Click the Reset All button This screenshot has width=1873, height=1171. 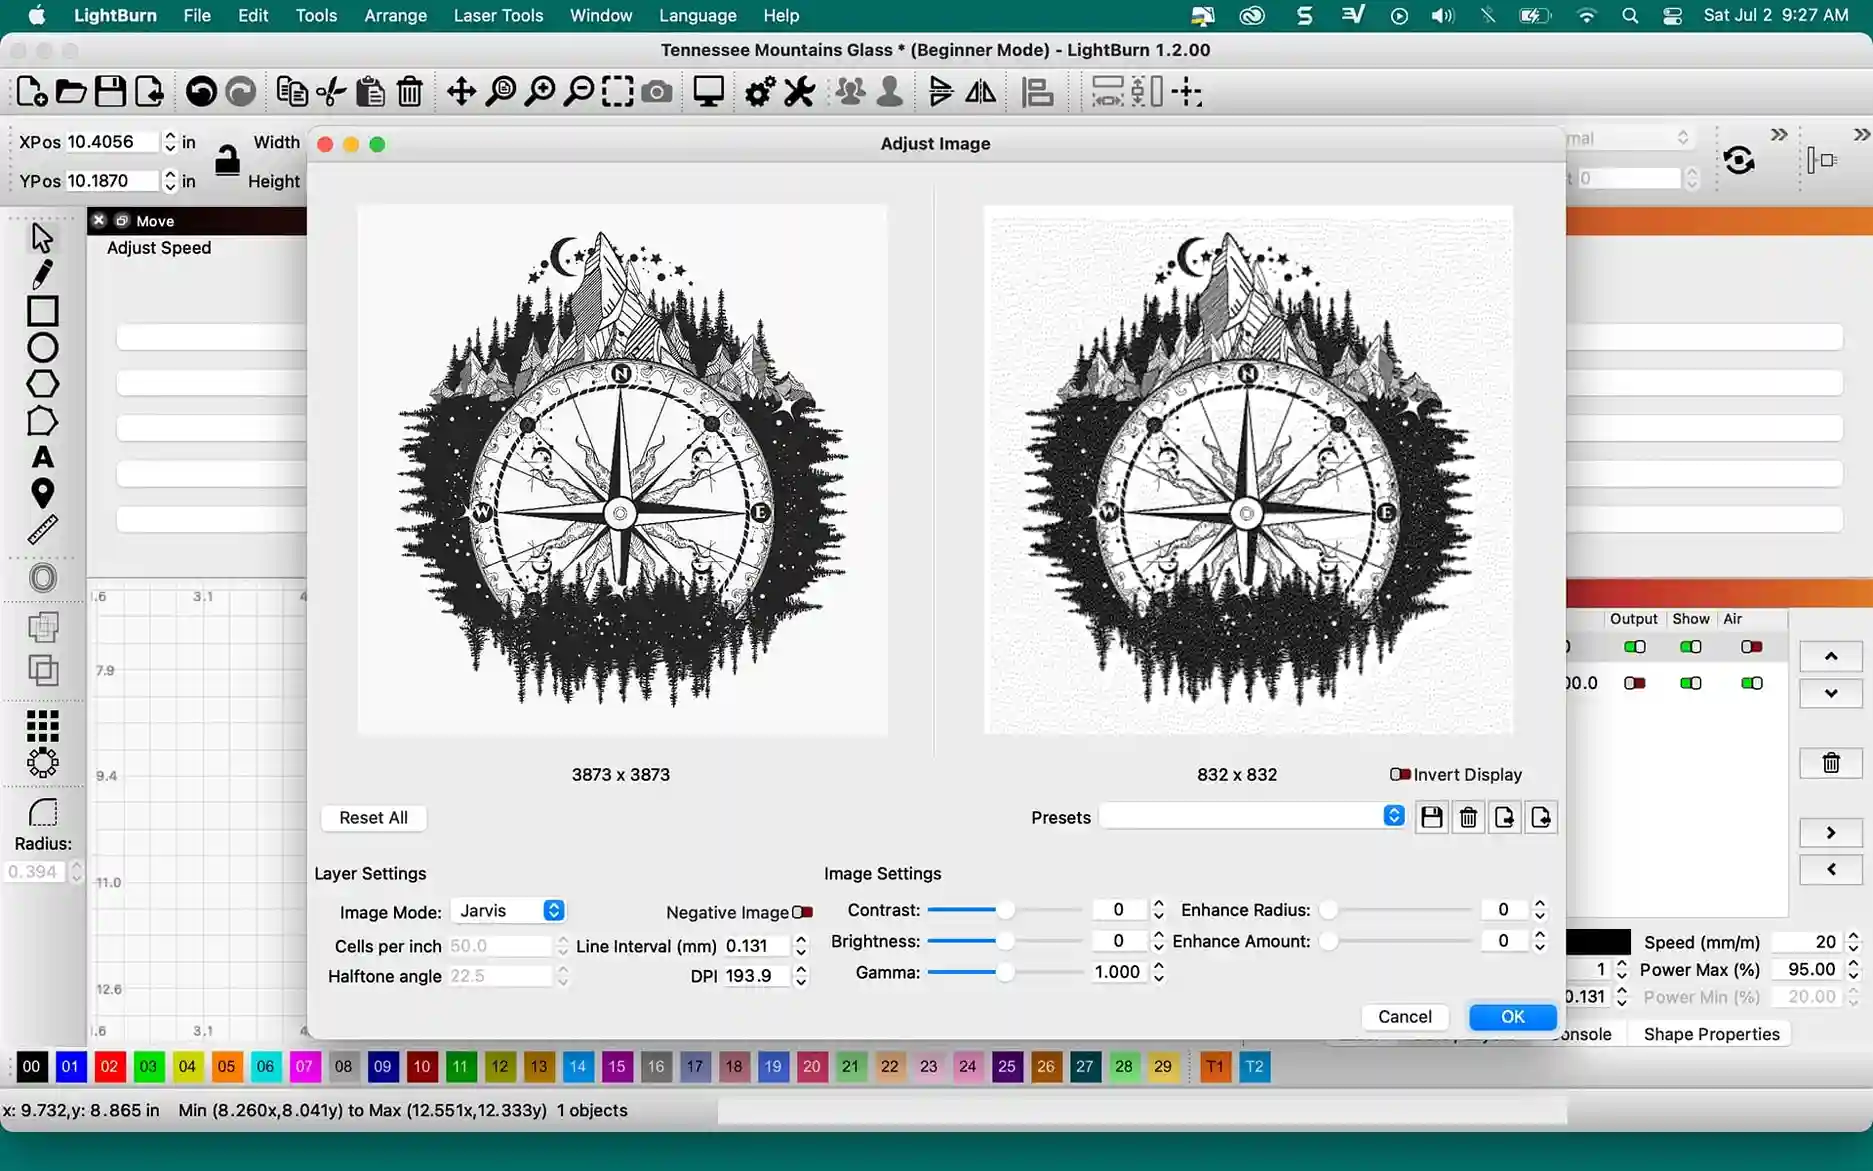click(373, 817)
